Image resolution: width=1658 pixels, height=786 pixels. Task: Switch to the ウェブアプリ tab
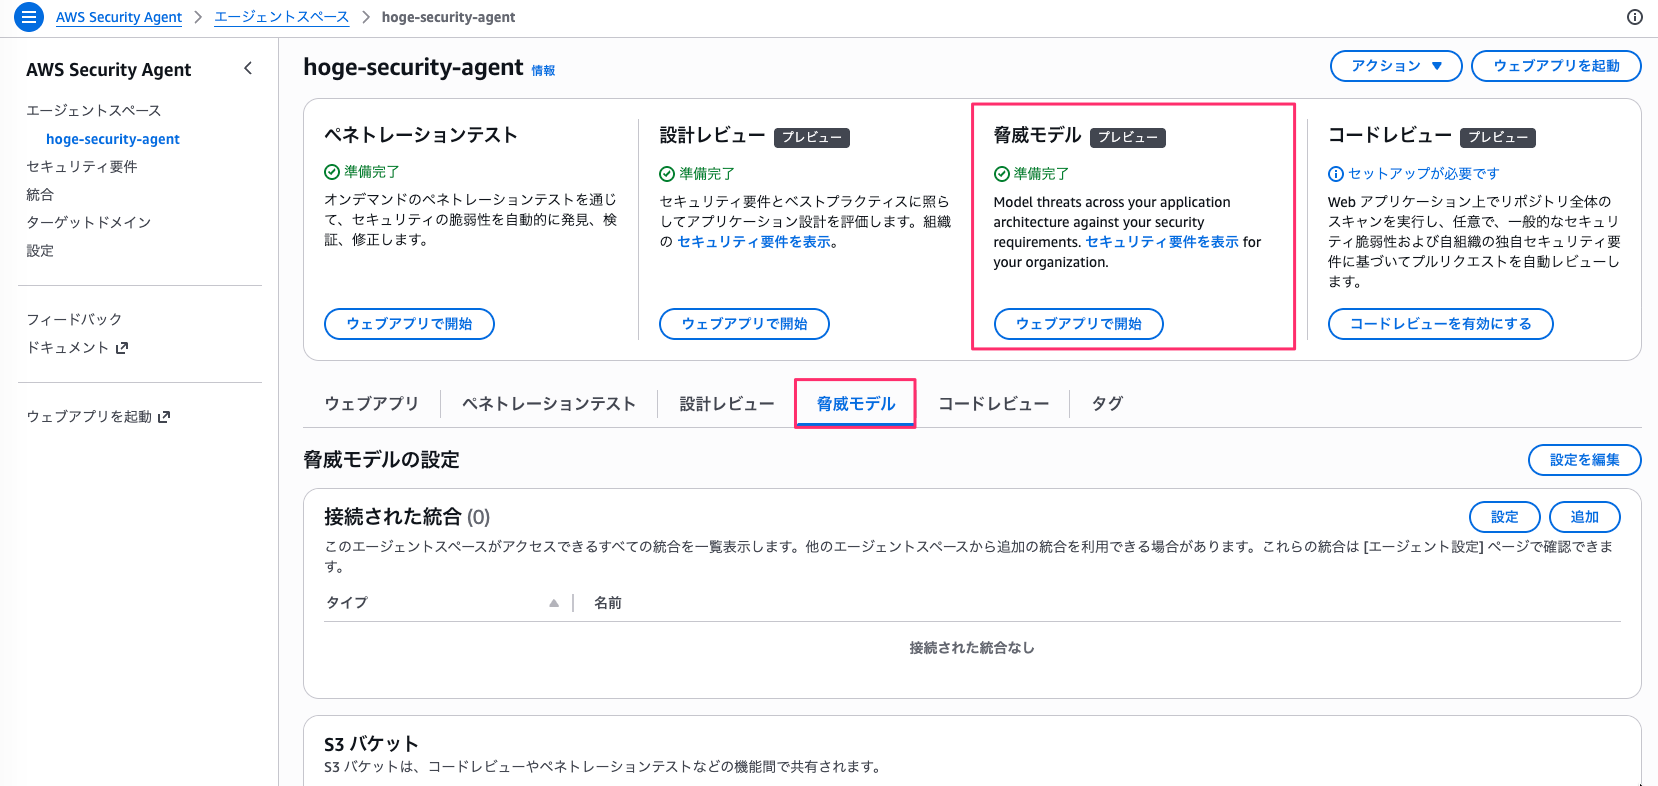pyautogui.click(x=371, y=403)
